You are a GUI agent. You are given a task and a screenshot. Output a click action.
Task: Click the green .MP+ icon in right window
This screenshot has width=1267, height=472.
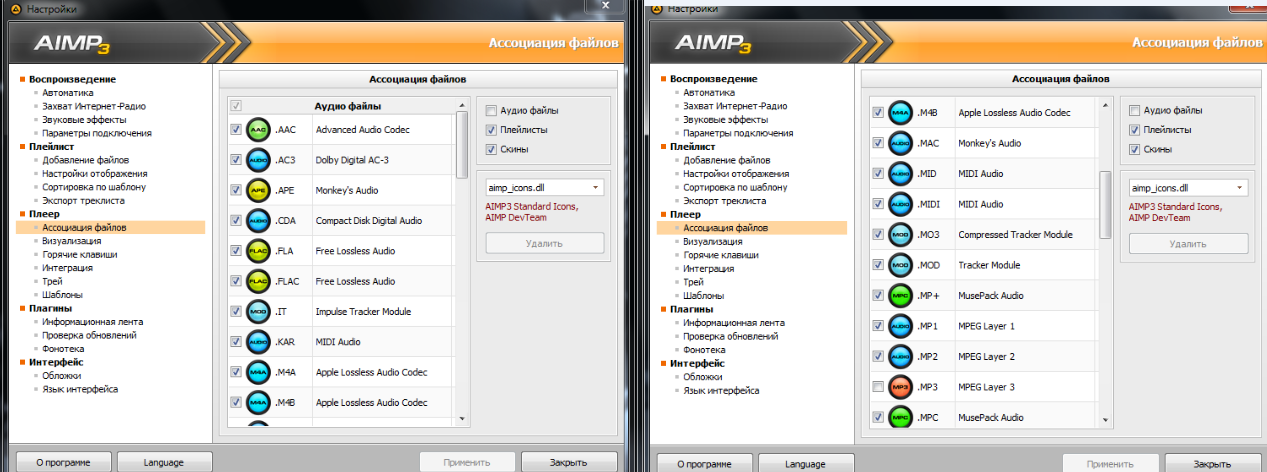click(901, 295)
